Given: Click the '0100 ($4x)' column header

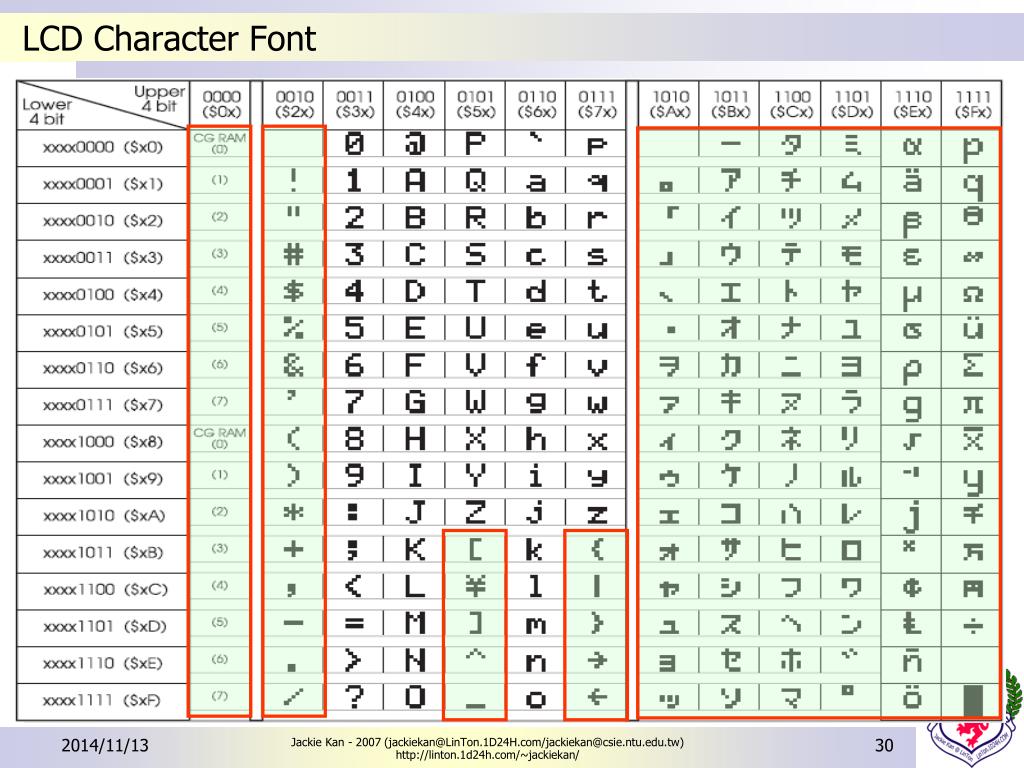Looking at the screenshot, I should 415,104.
